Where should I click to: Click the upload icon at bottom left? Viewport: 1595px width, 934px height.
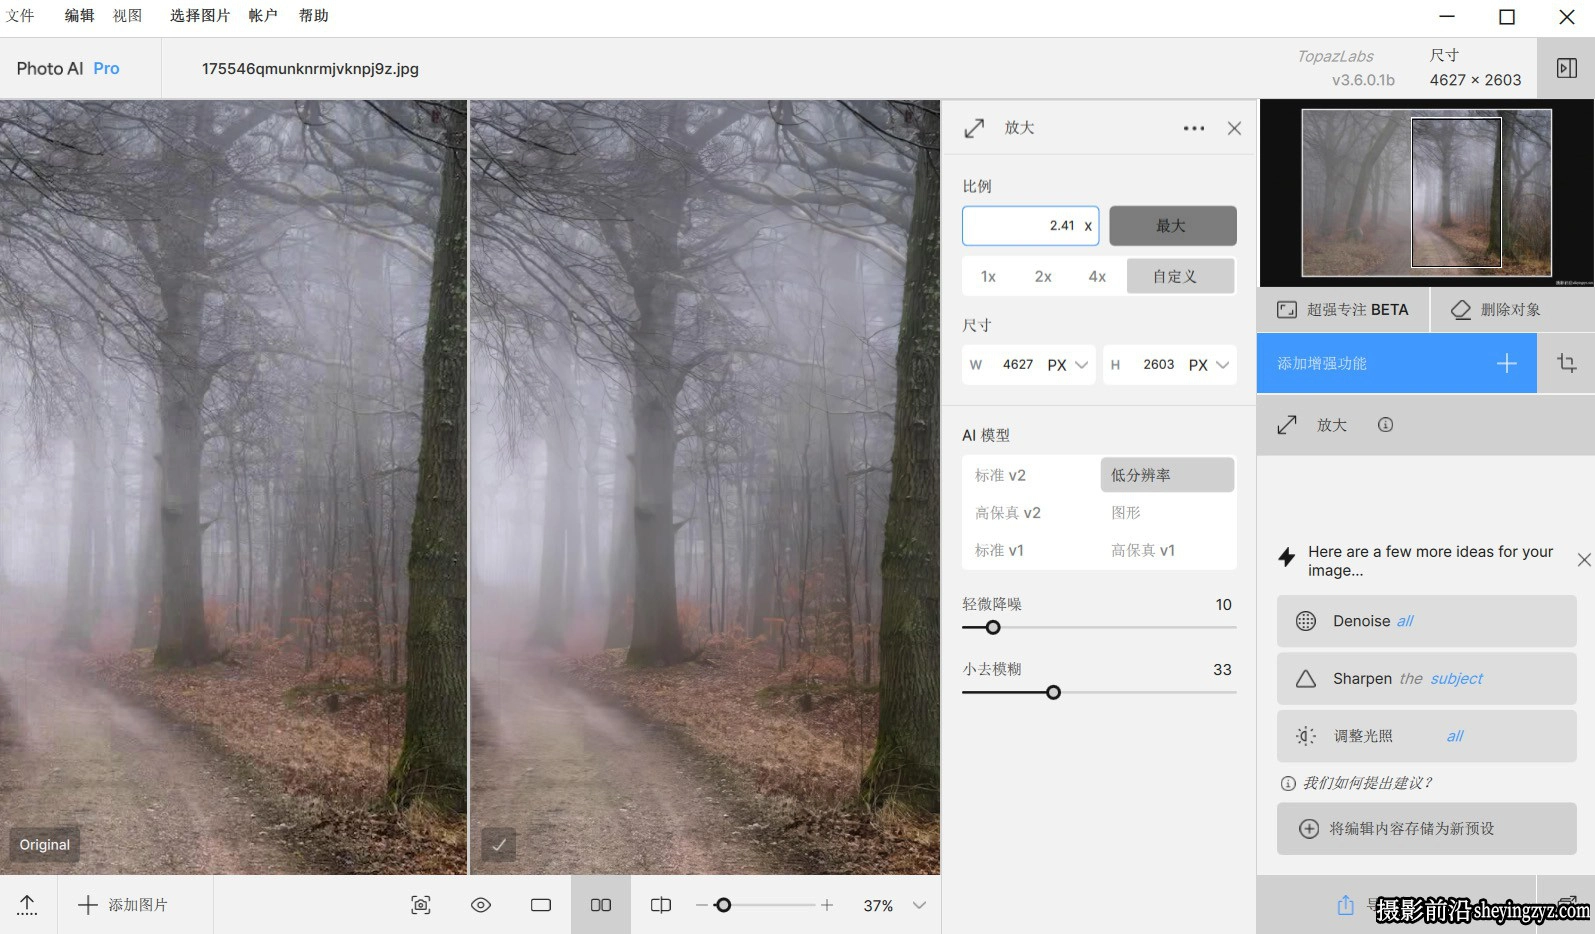(x=28, y=905)
